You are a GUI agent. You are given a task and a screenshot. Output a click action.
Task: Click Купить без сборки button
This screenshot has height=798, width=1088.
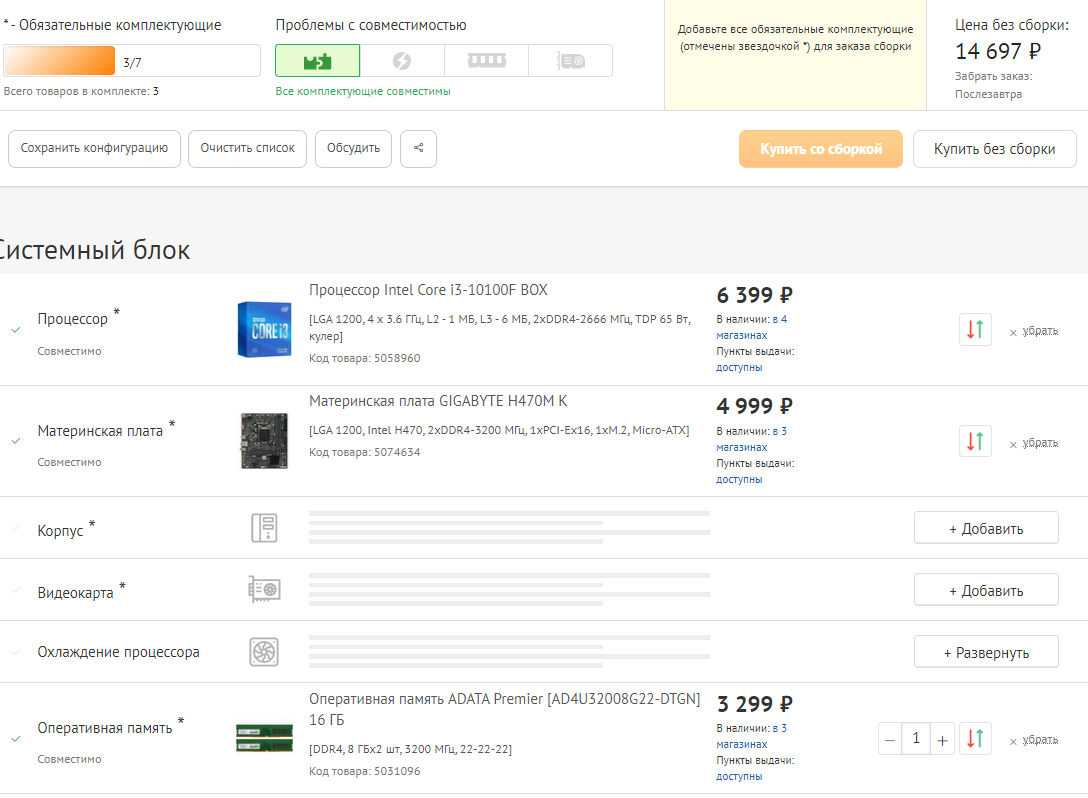(x=994, y=148)
